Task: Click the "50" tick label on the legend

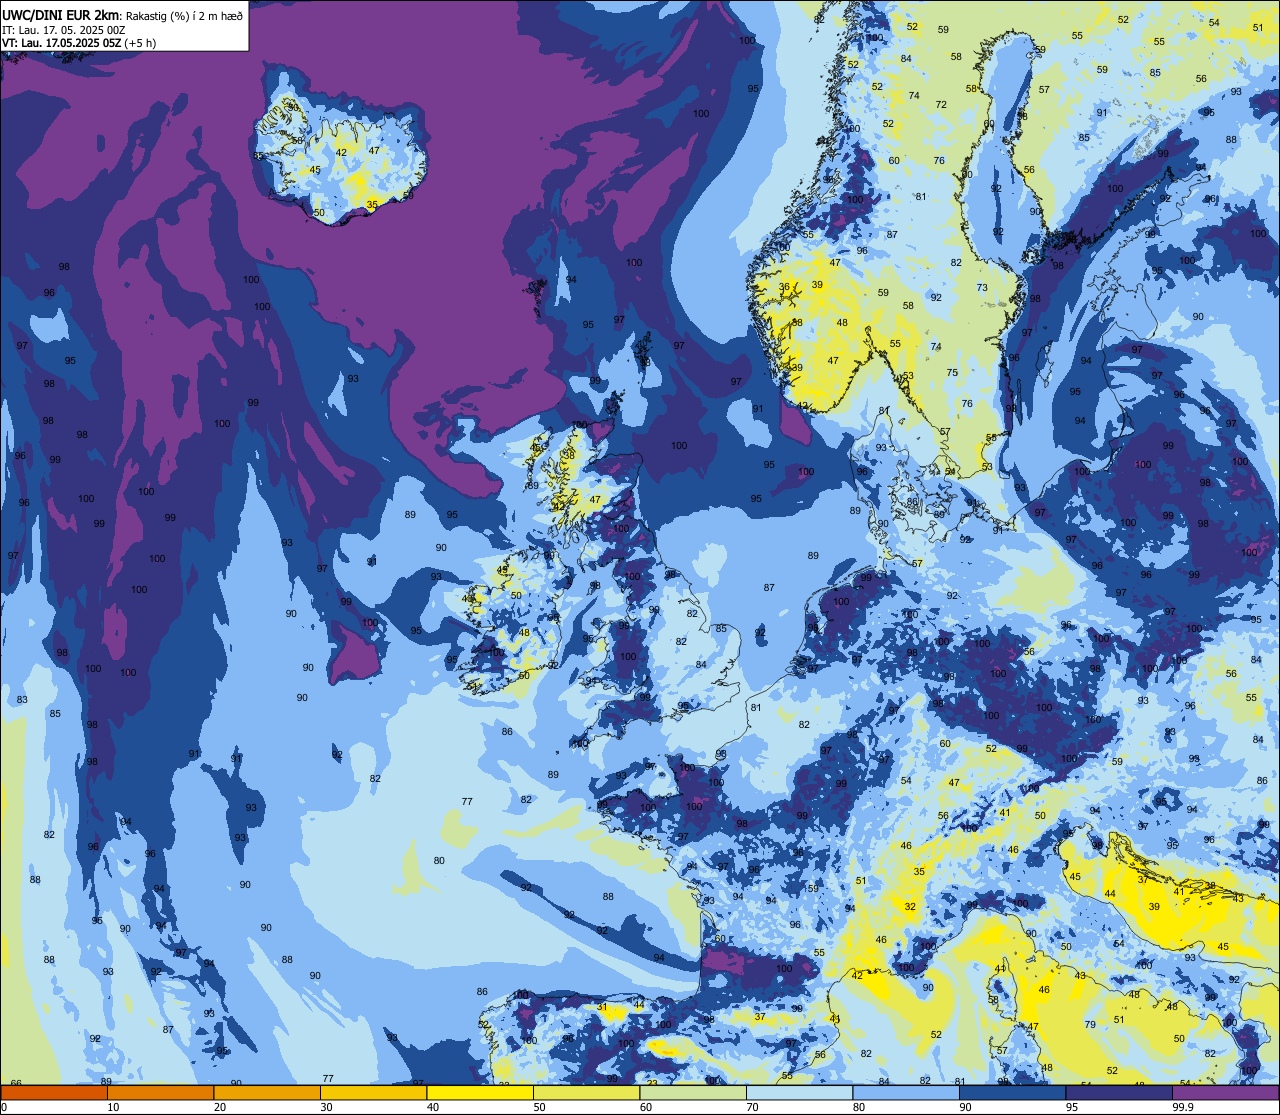Action: pyautogui.click(x=539, y=1107)
